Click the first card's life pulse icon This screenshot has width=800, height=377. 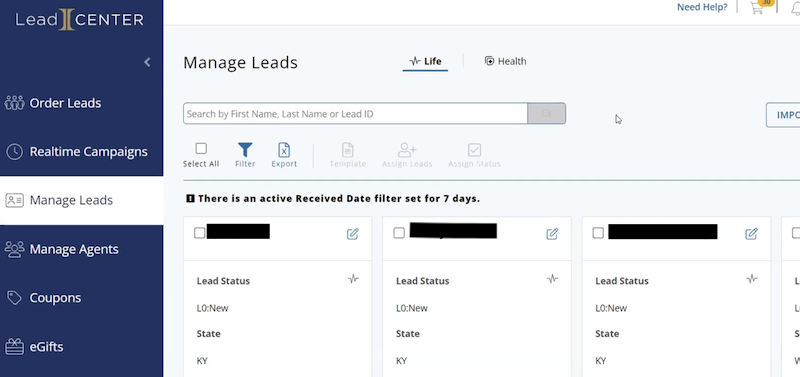pos(353,279)
